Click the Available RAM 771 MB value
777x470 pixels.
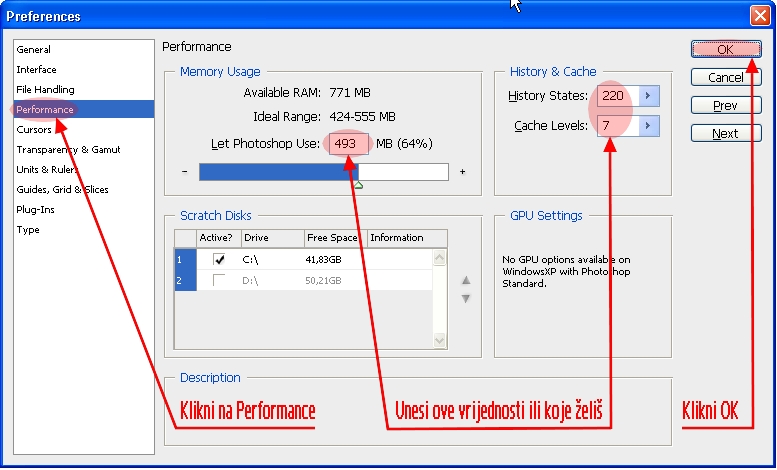[x=350, y=93]
